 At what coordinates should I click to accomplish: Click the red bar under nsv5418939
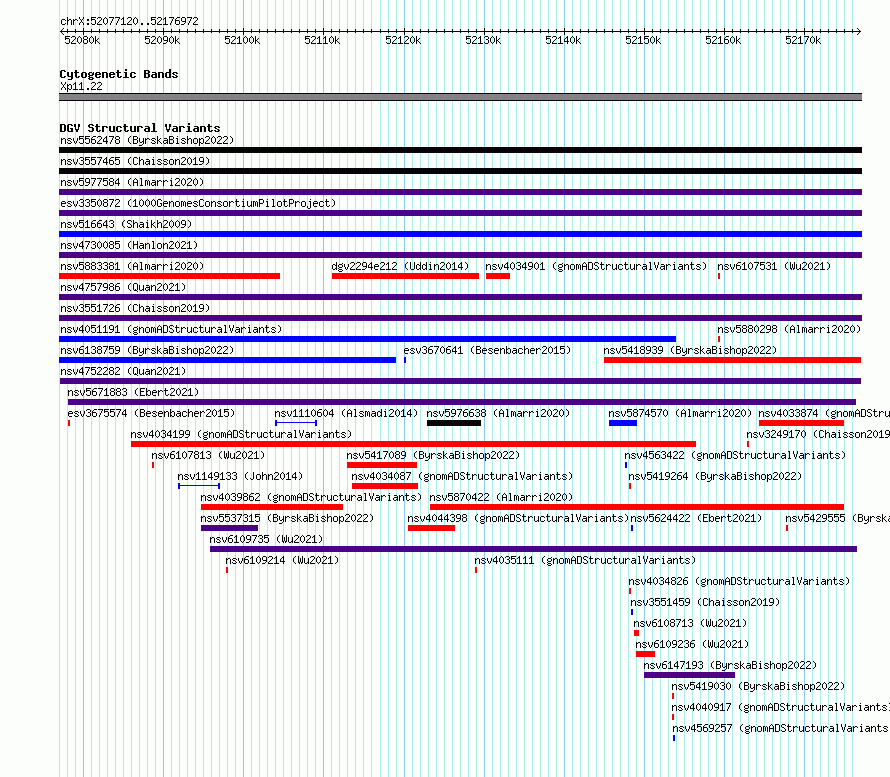tap(733, 360)
